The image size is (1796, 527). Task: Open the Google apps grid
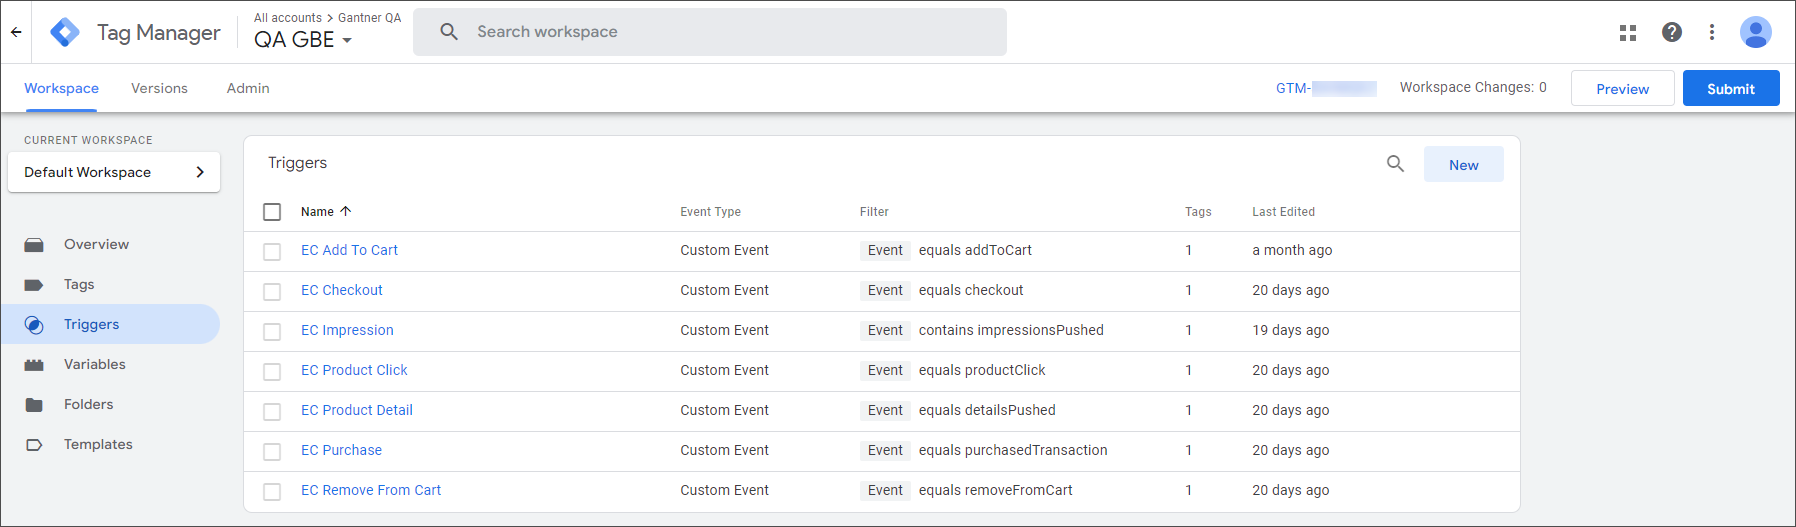click(x=1628, y=32)
